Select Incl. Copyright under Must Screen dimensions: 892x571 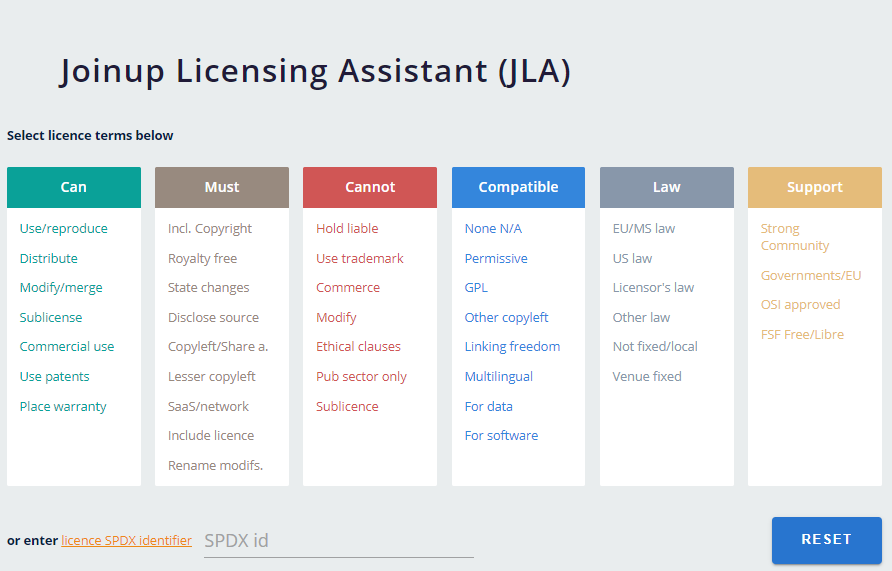tap(209, 229)
